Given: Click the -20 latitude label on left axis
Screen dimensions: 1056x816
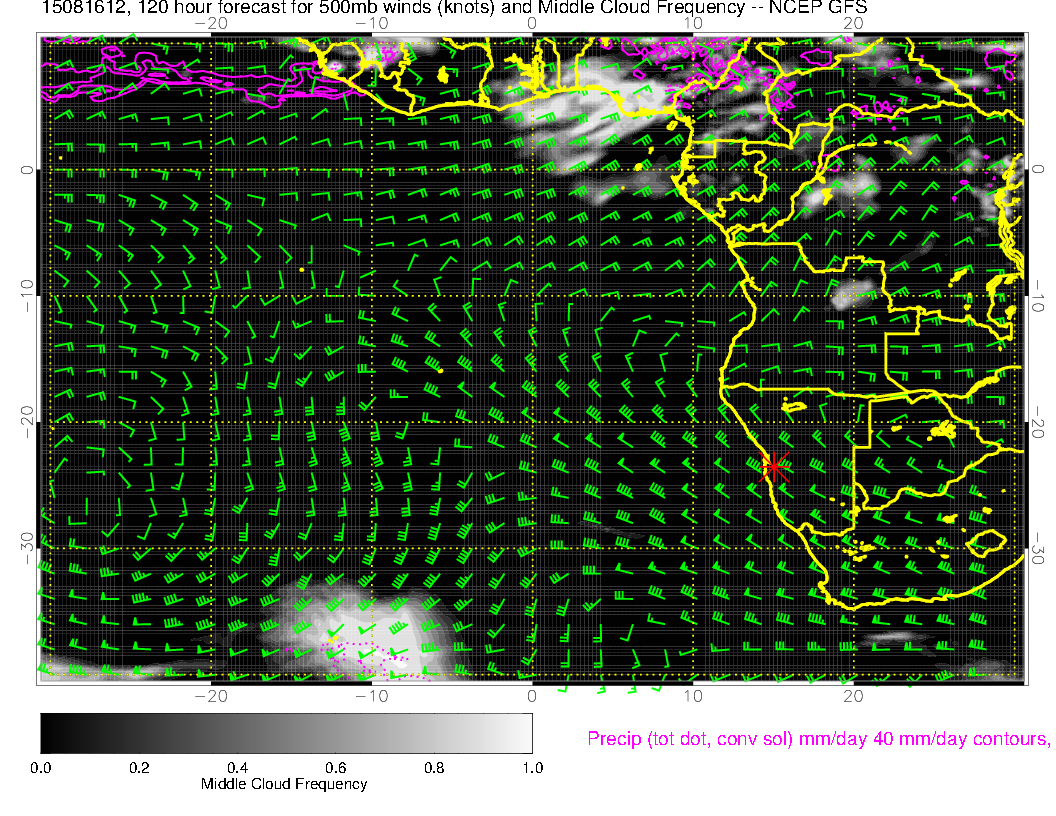Looking at the screenshot, I should click(x=27, y=421).
